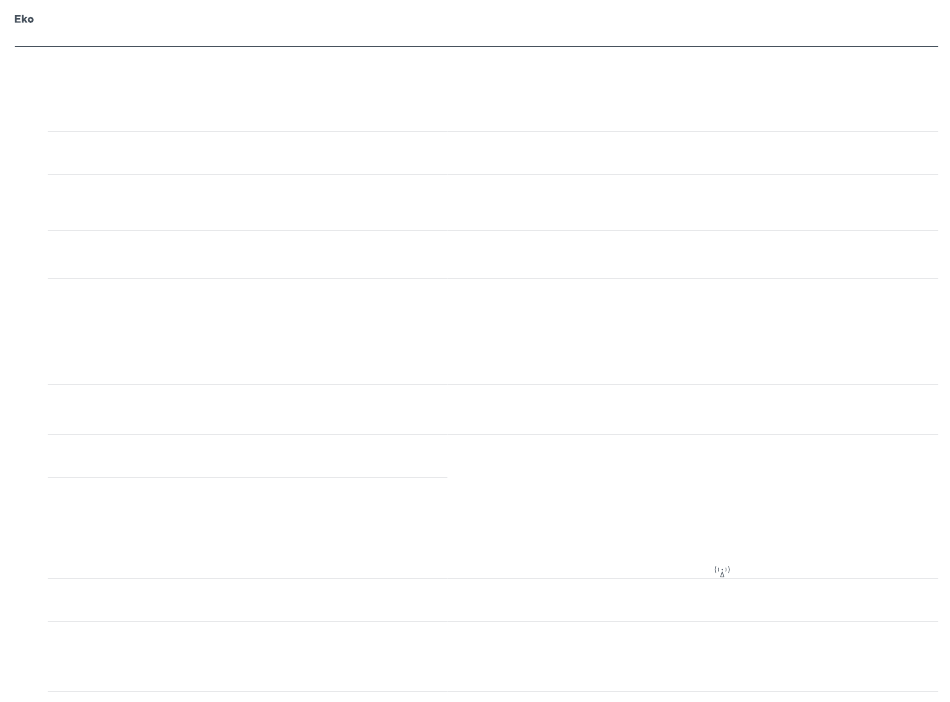Image resolution: width=950 pixels, height=702 pixels.
Task: Click the first light divider under the header
Action: (493, 131)
